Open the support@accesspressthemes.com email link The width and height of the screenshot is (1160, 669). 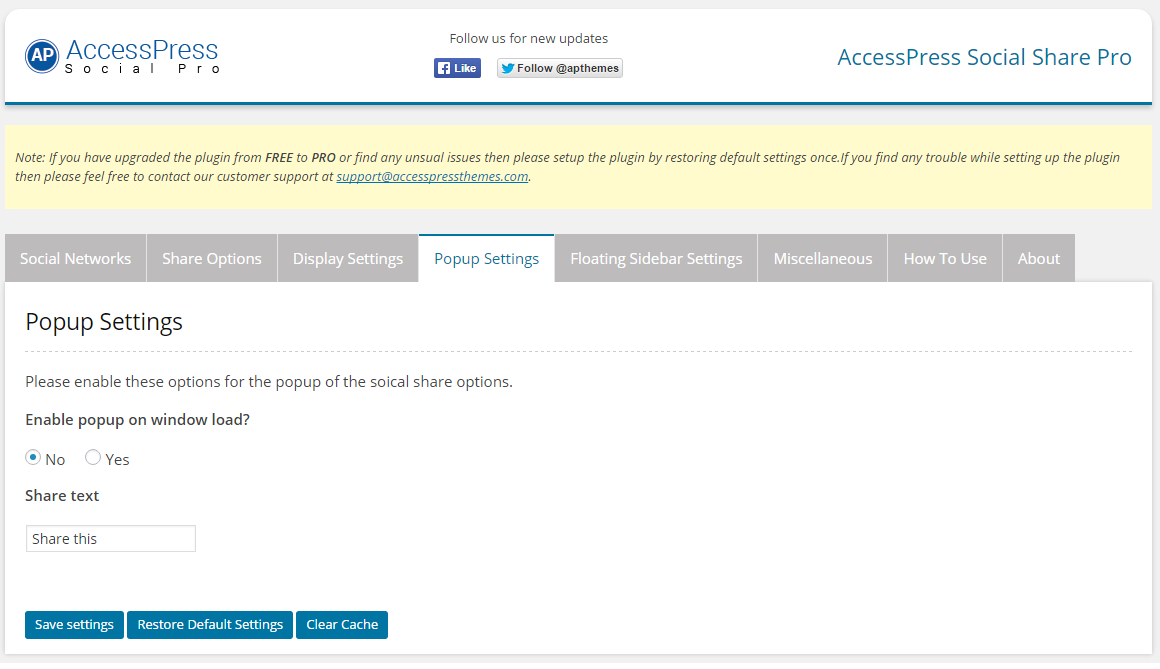tap(432, 176)
